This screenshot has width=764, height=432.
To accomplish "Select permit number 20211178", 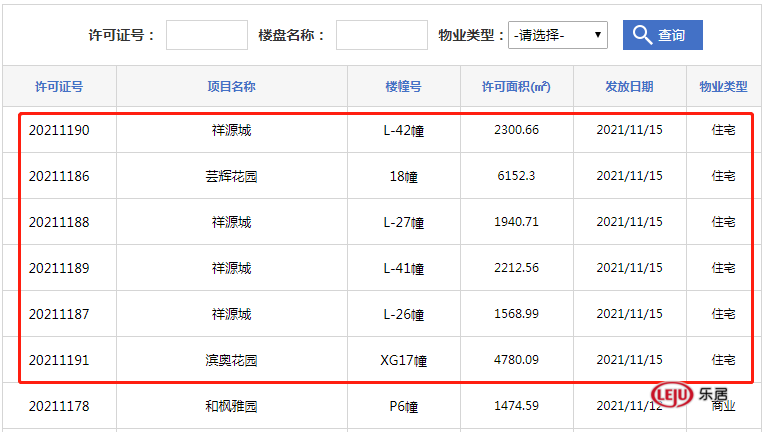I will point(59,406).
